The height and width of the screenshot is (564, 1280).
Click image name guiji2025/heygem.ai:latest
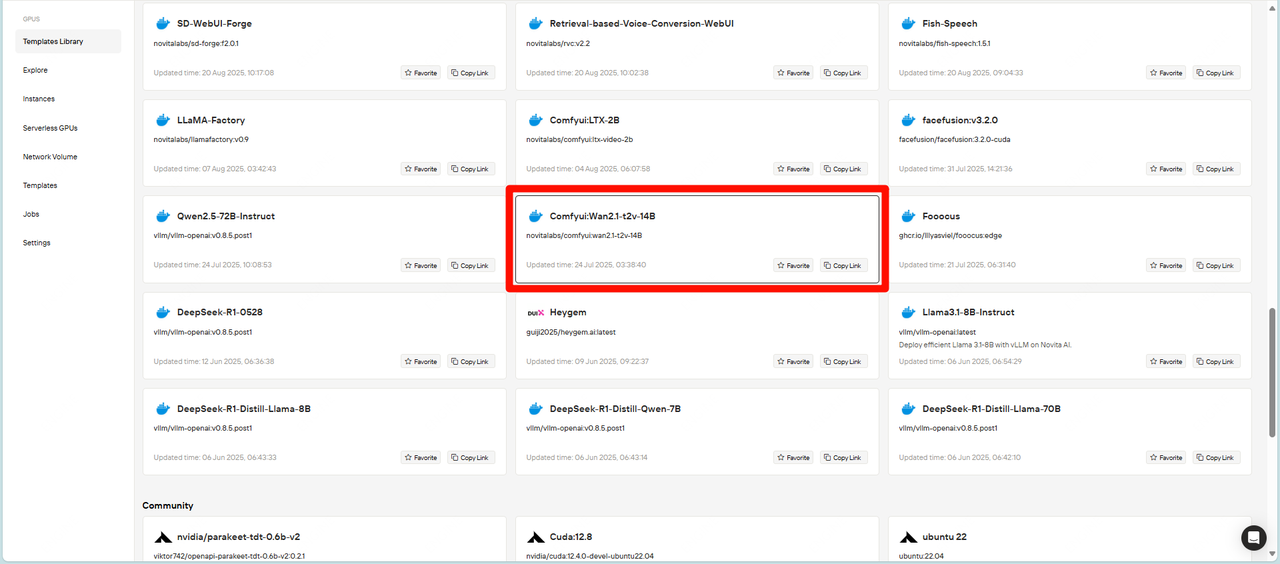[570, 332]
